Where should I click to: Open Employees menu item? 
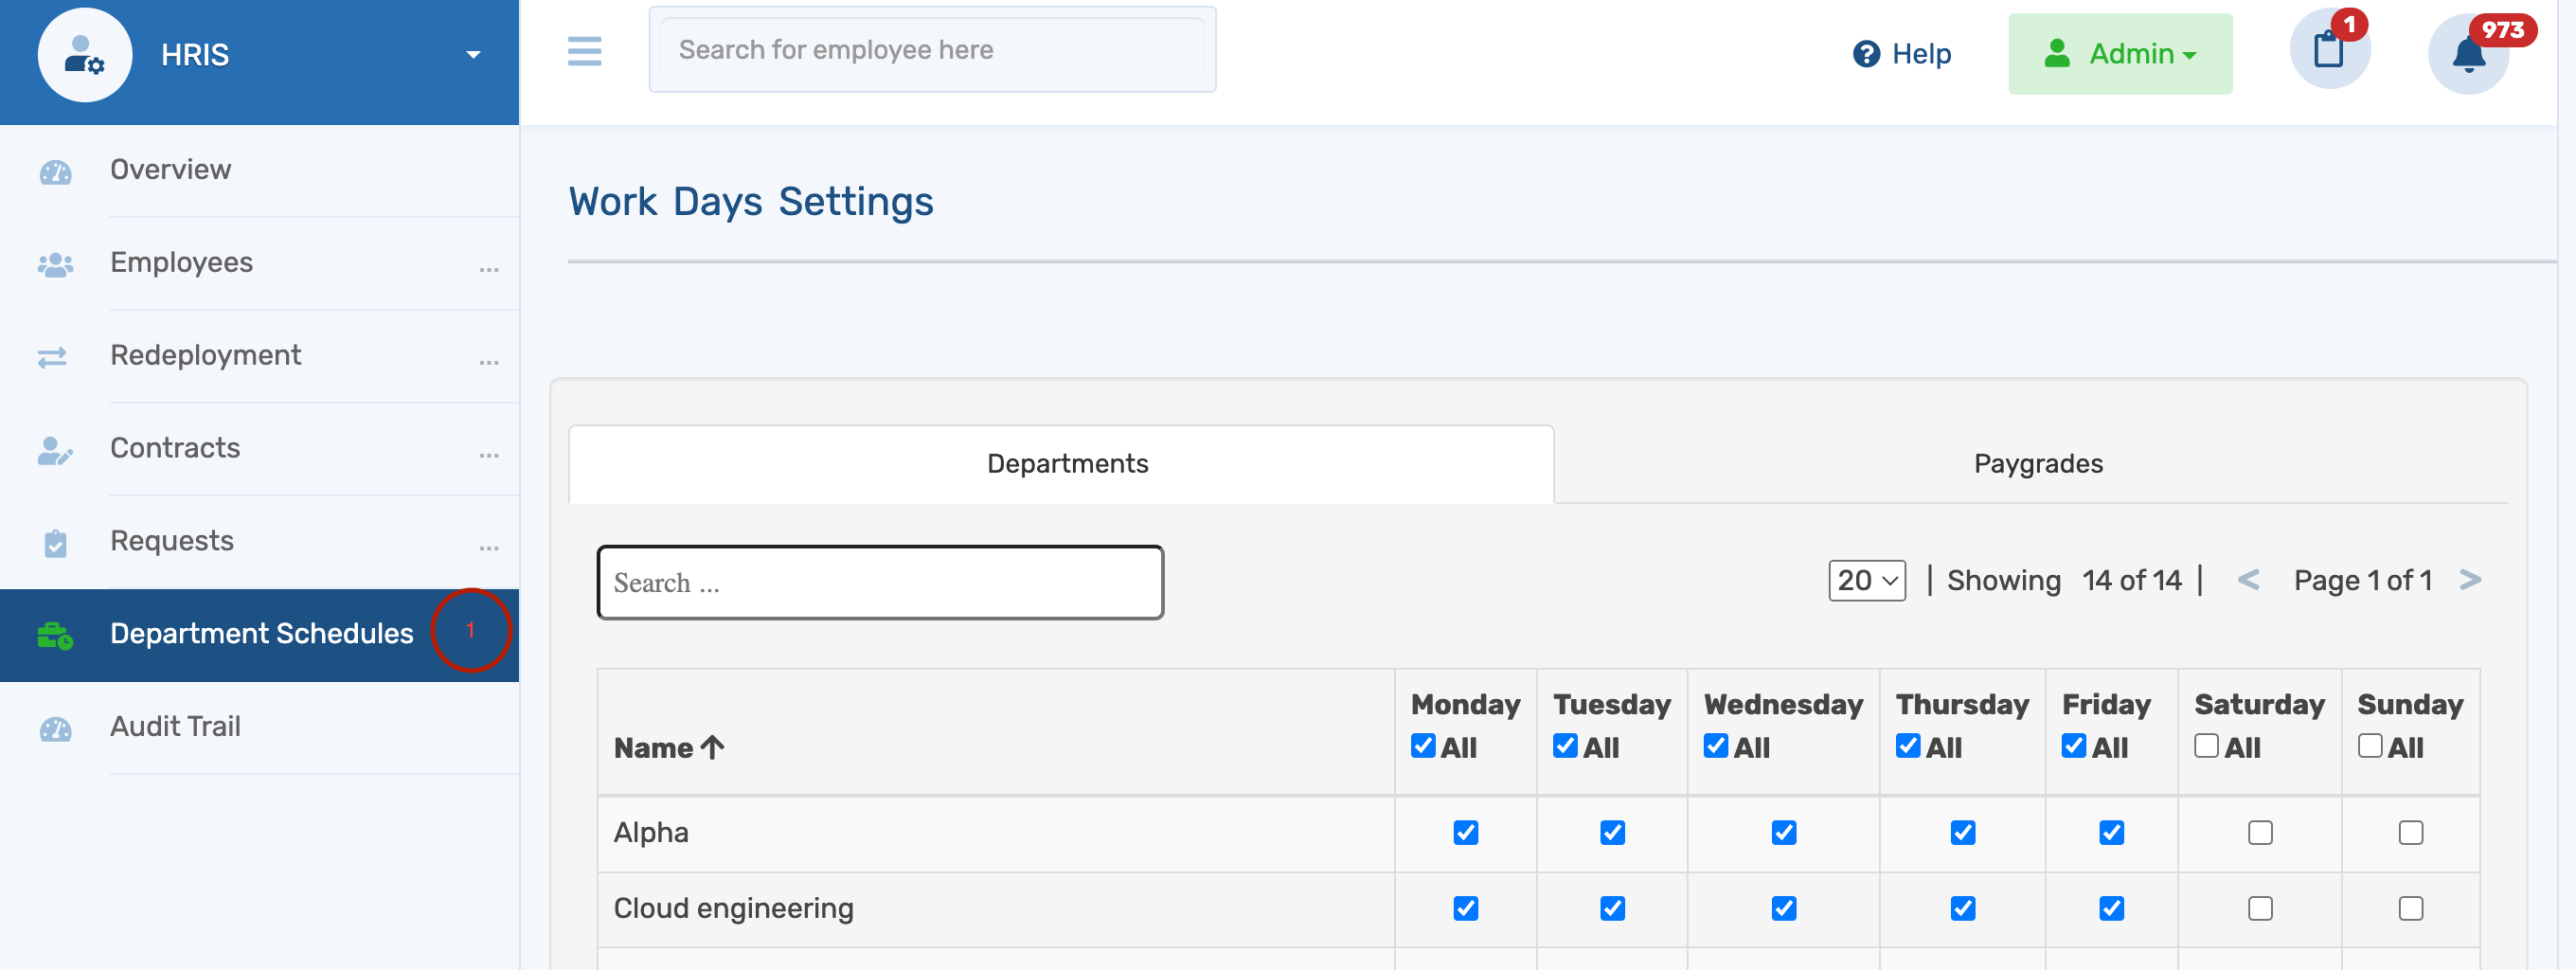click(181, 262)
